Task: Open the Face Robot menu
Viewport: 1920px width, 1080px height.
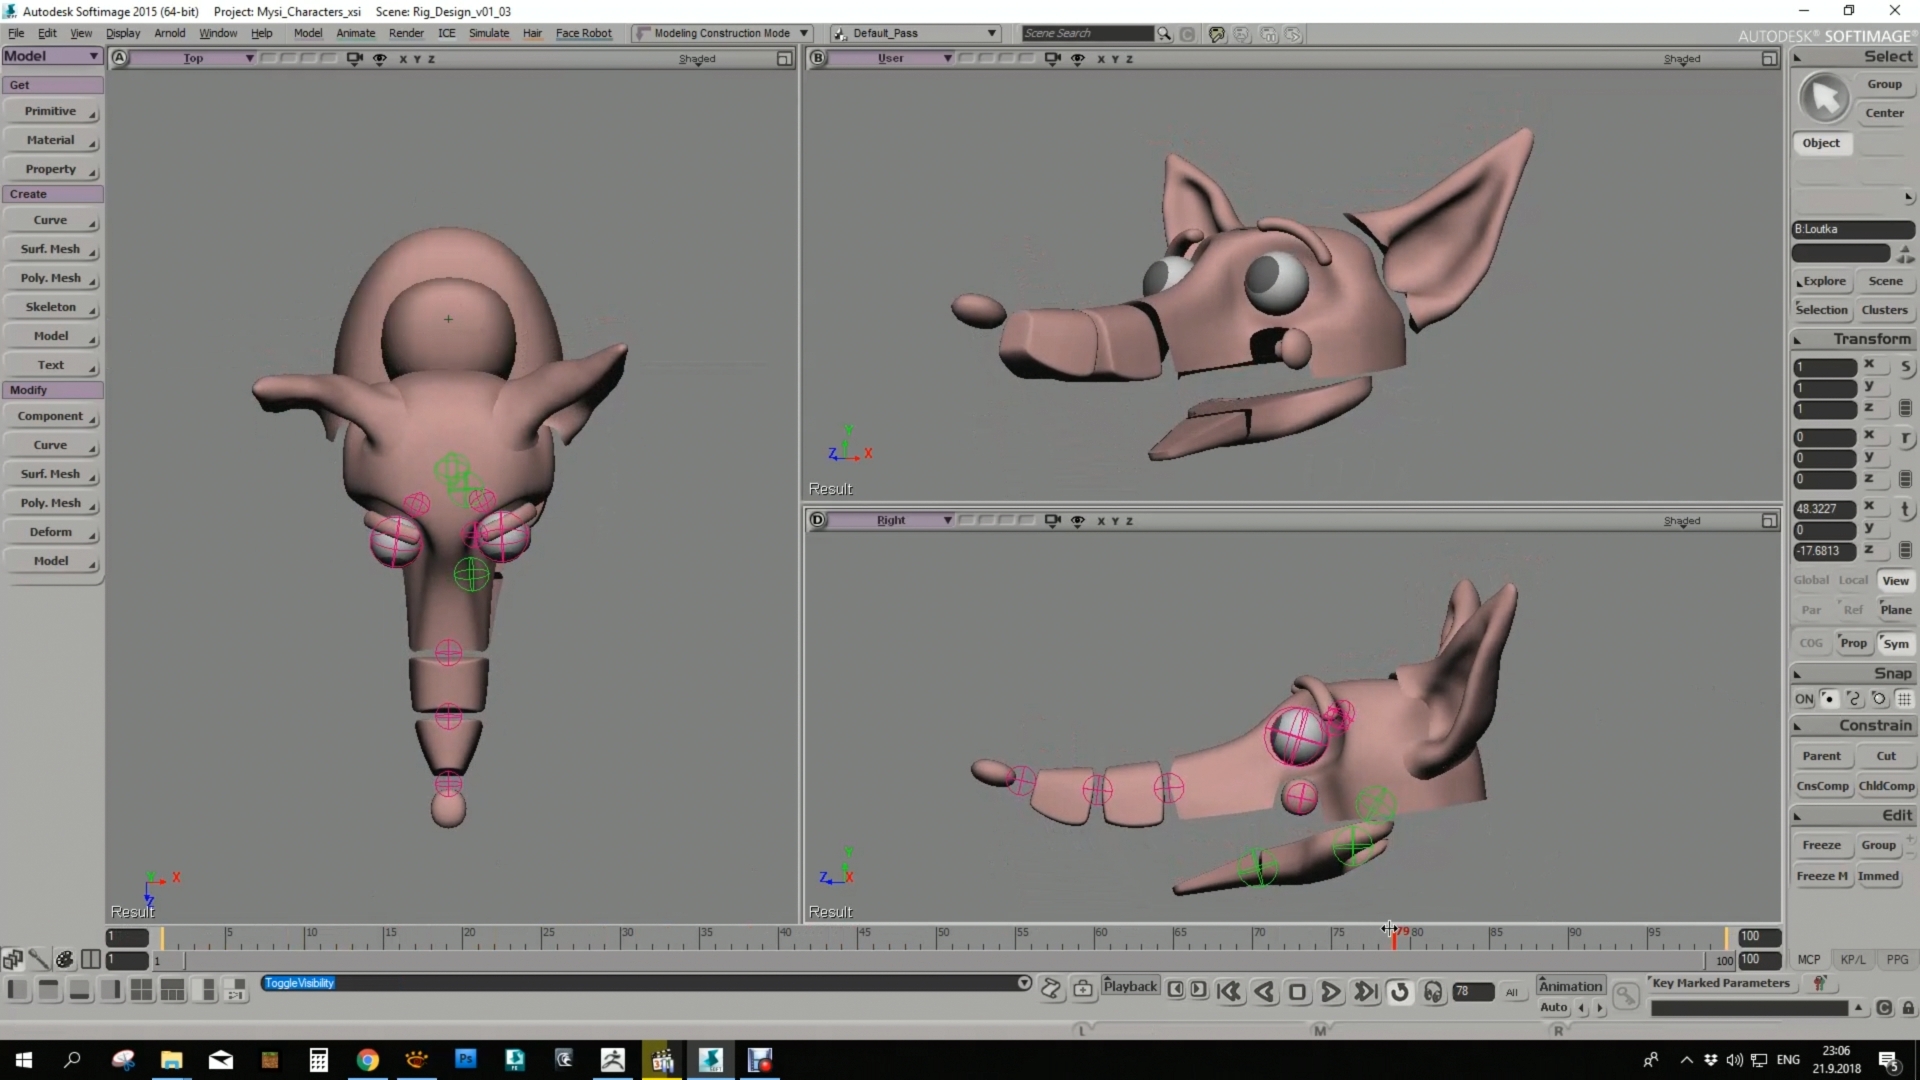Action: (584, 33)
